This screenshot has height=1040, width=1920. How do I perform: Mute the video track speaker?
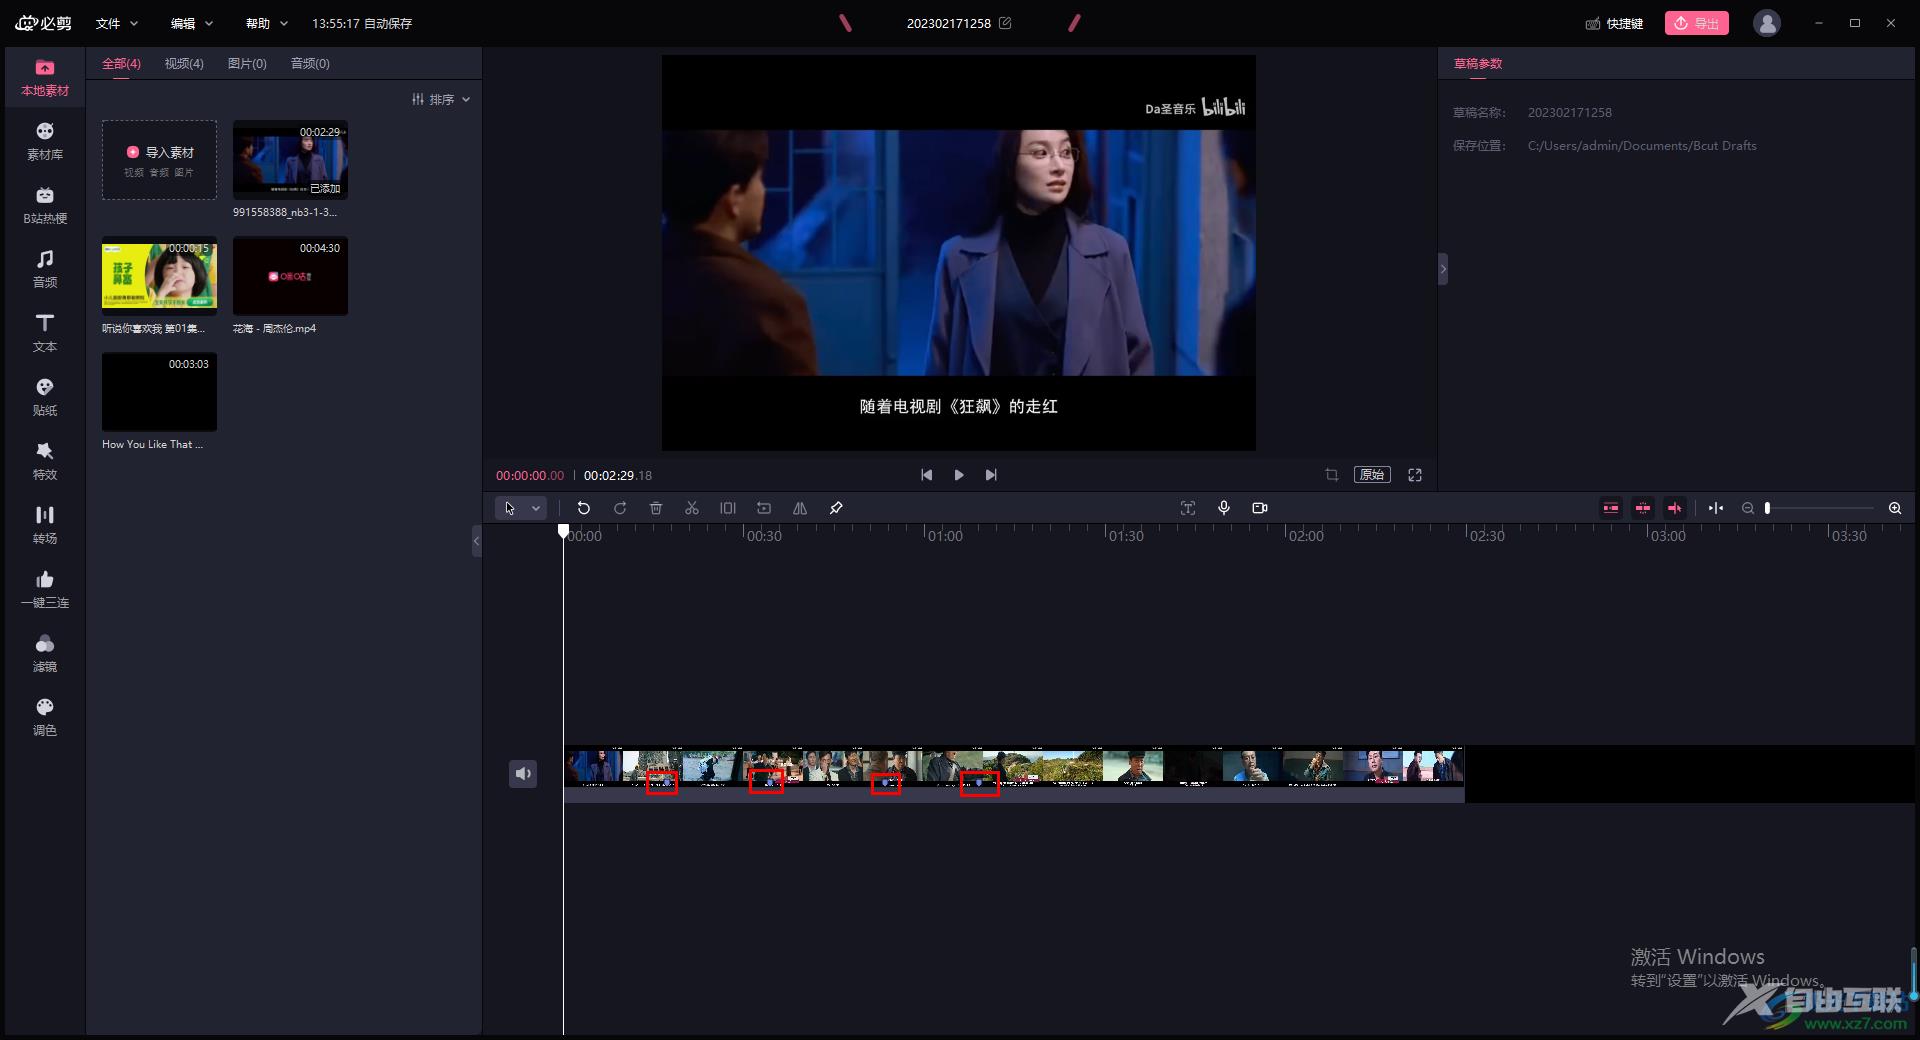click(523, 773)
